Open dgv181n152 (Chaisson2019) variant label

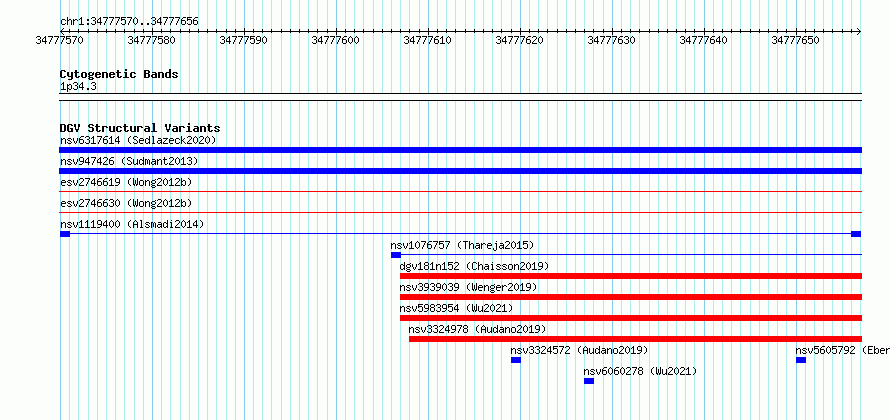[x=474, y=266]
